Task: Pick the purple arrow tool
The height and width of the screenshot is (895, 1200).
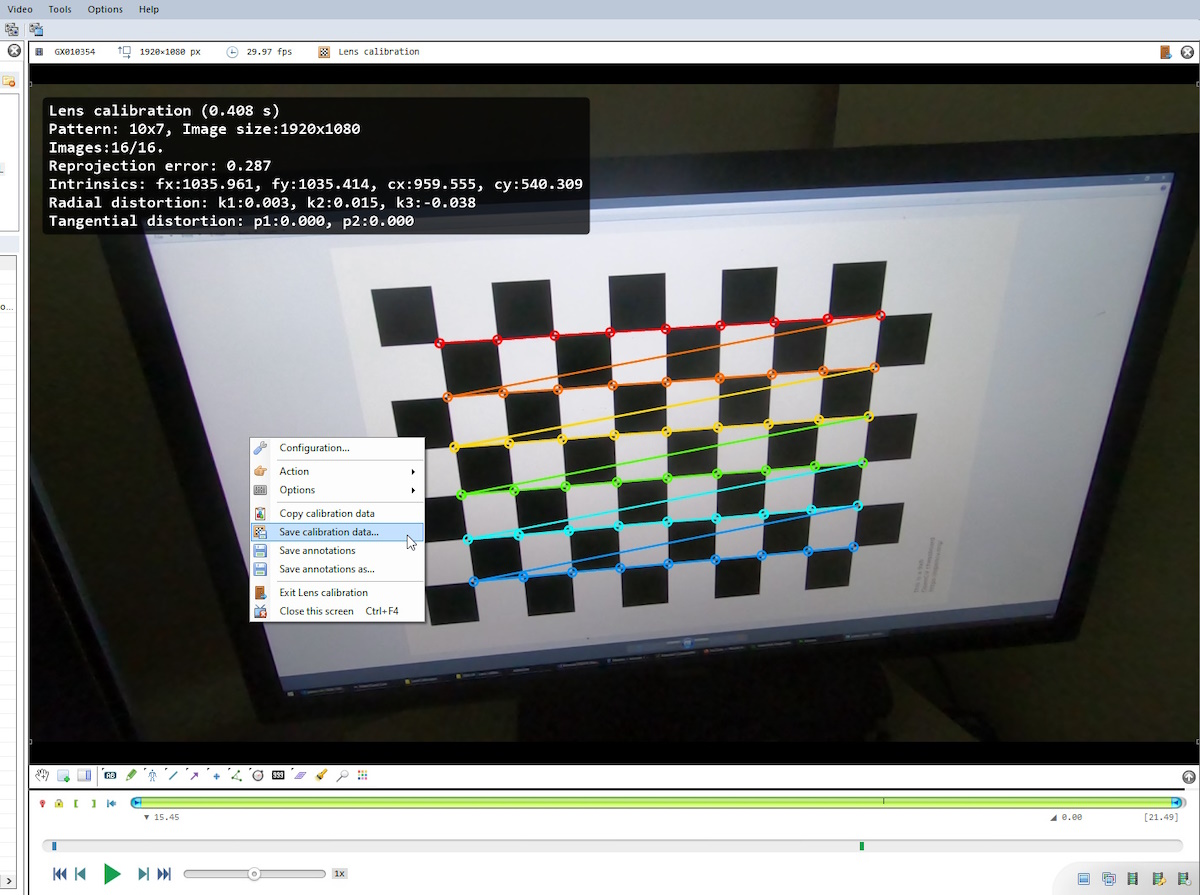Action: point(194,775)
